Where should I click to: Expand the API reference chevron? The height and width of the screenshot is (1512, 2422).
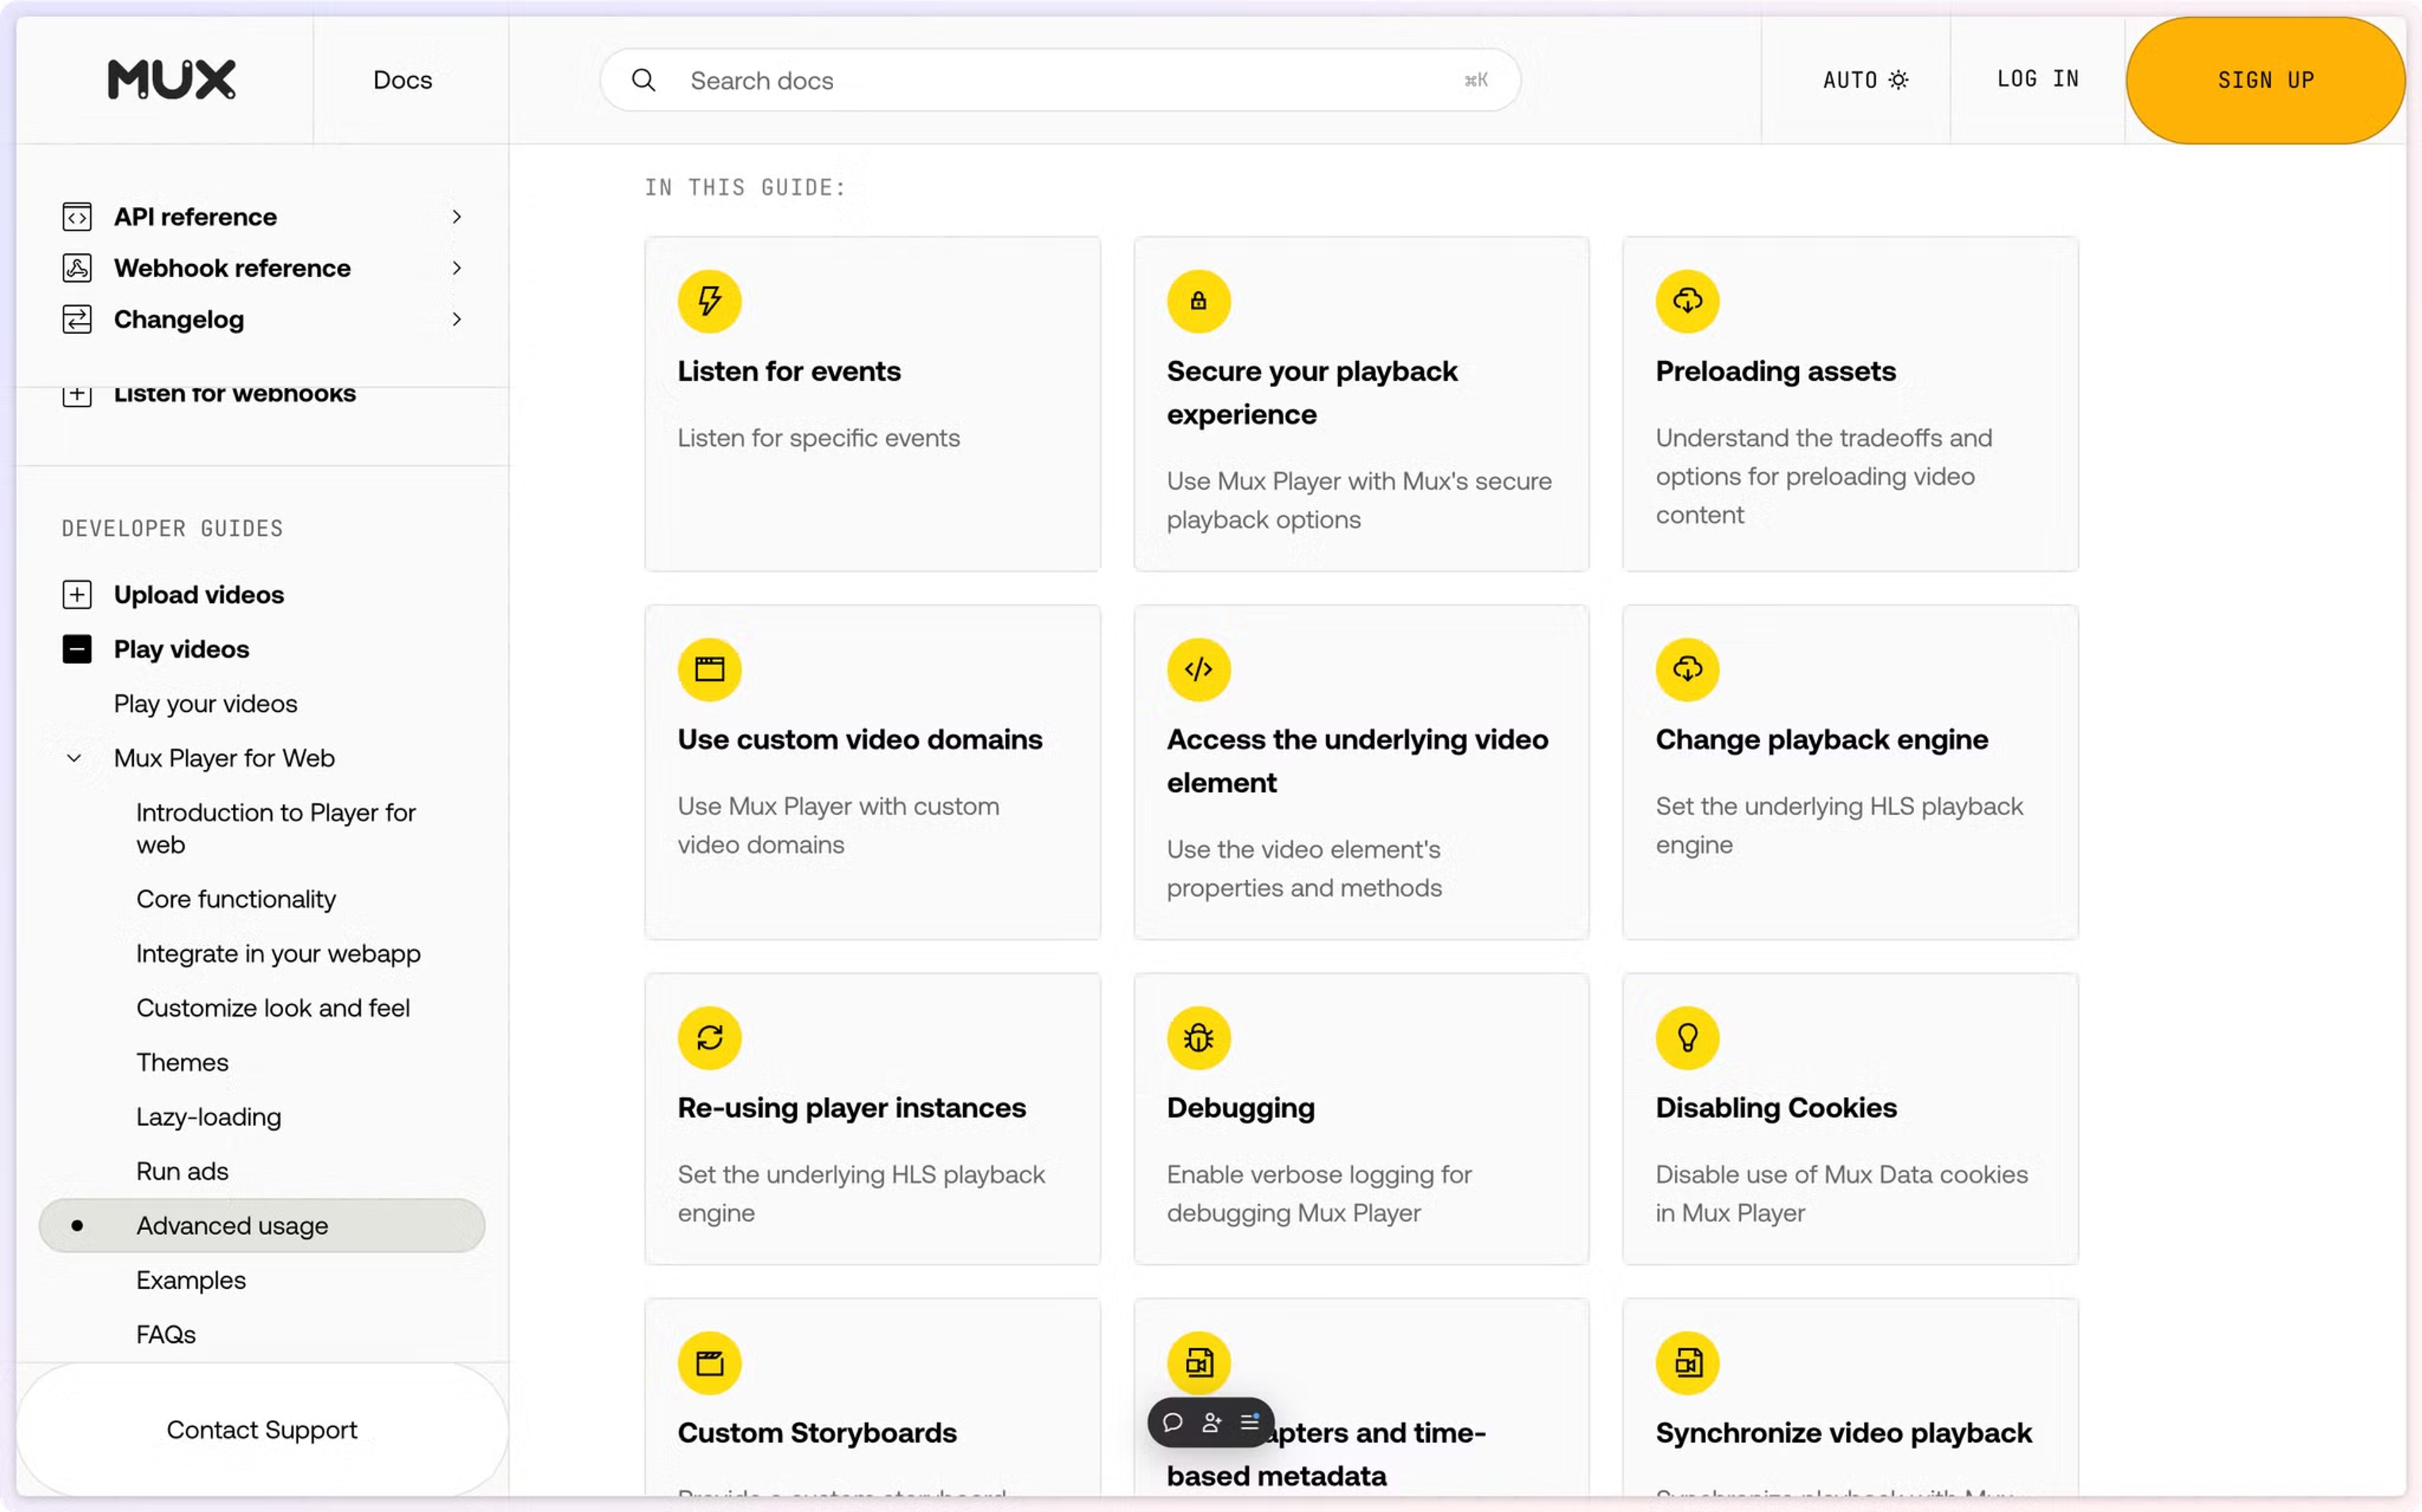pos(456,217)
